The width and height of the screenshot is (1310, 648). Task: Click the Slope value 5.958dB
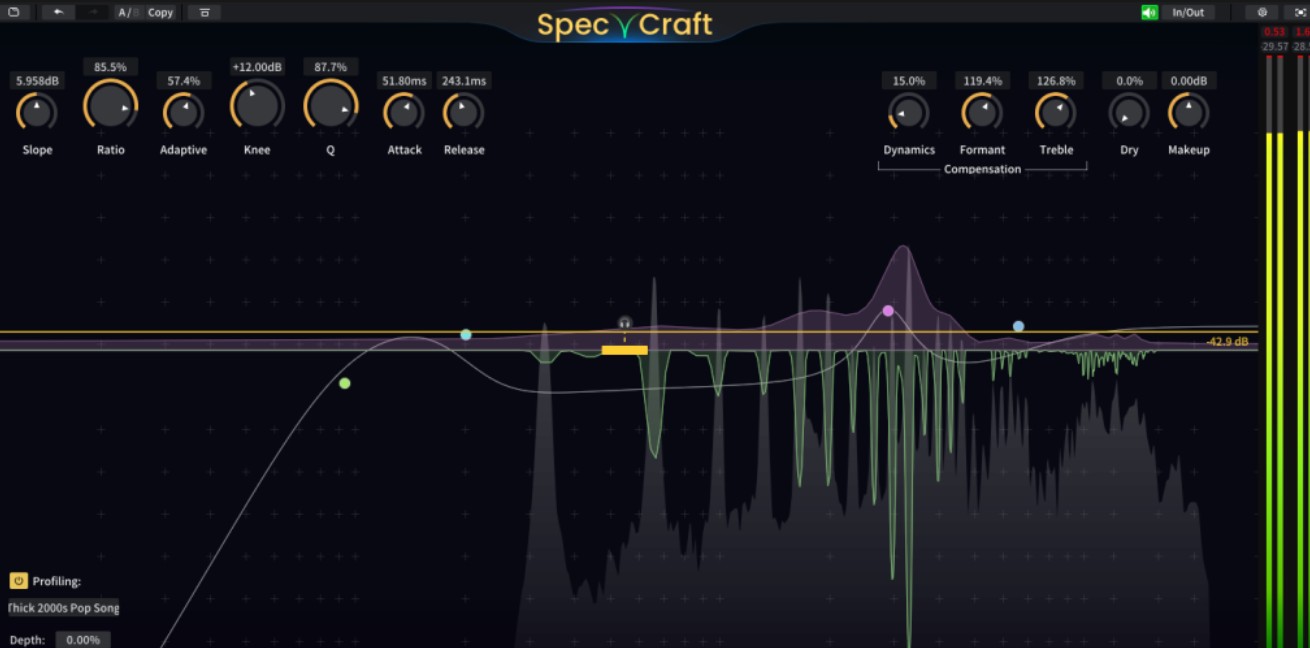point(37,81)
